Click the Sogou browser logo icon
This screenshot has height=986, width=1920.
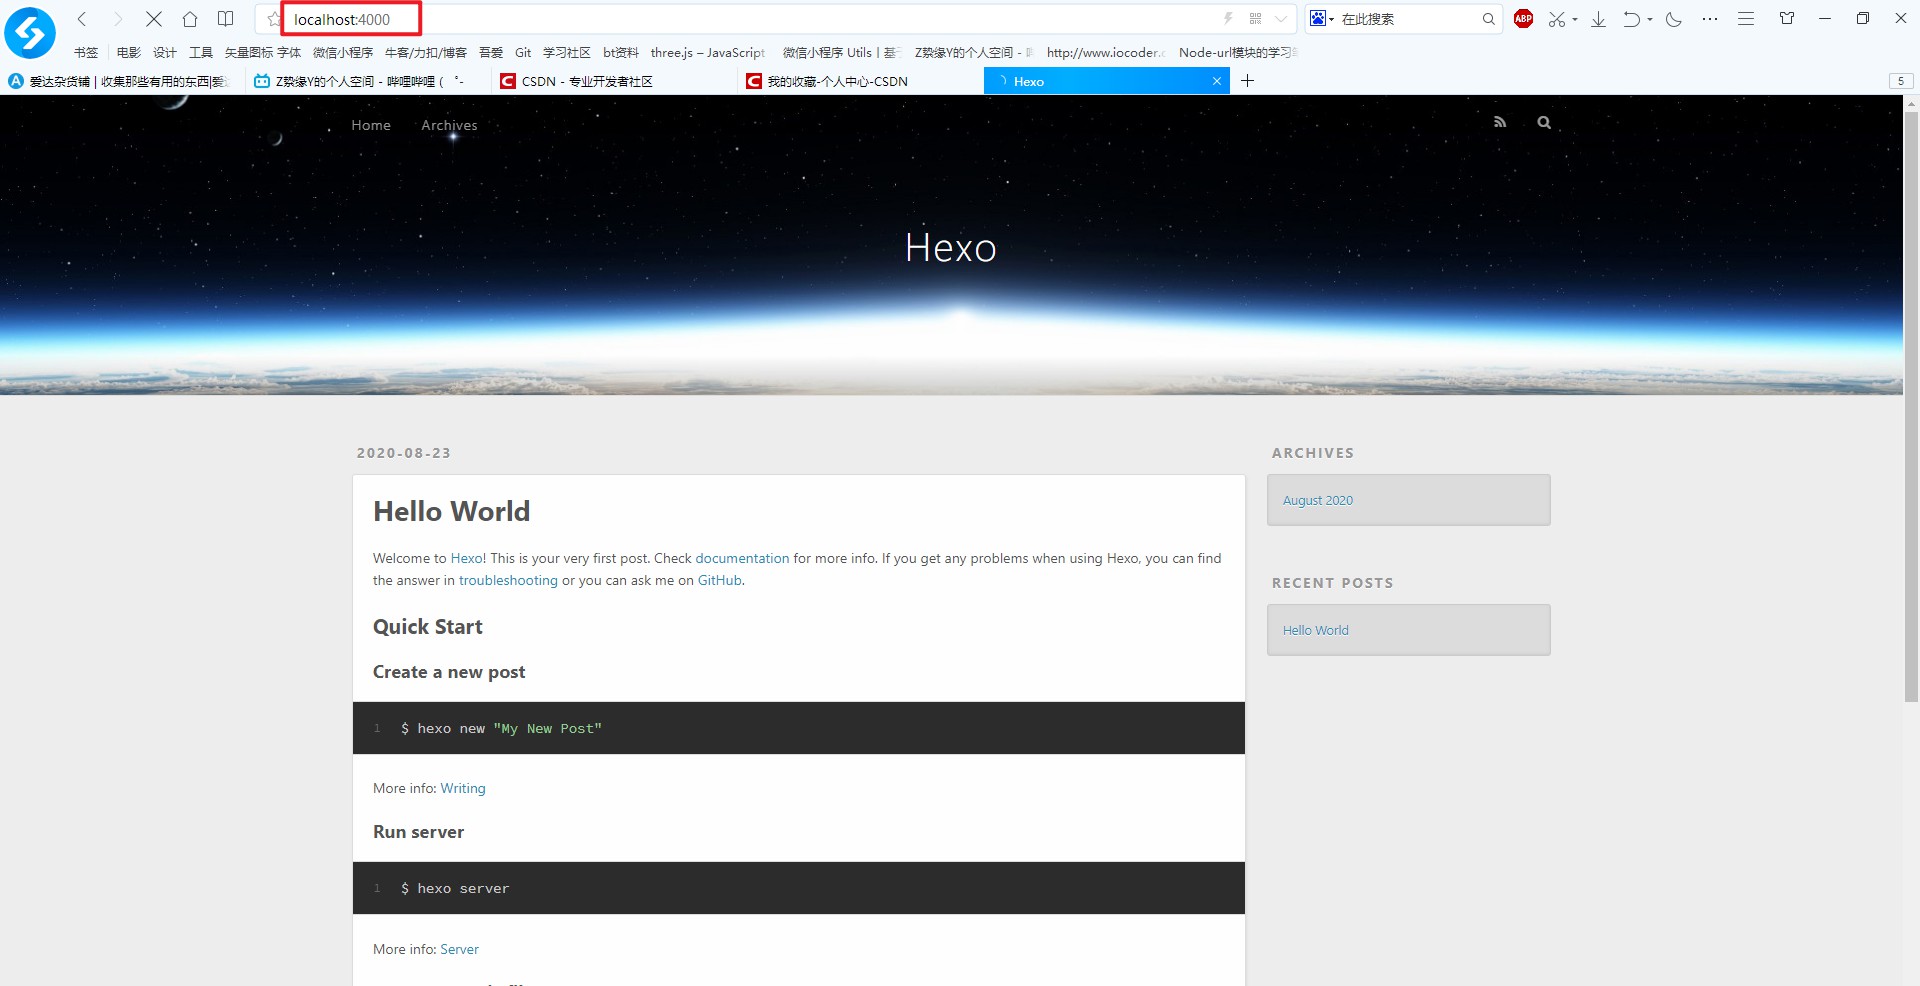[30, 32]
